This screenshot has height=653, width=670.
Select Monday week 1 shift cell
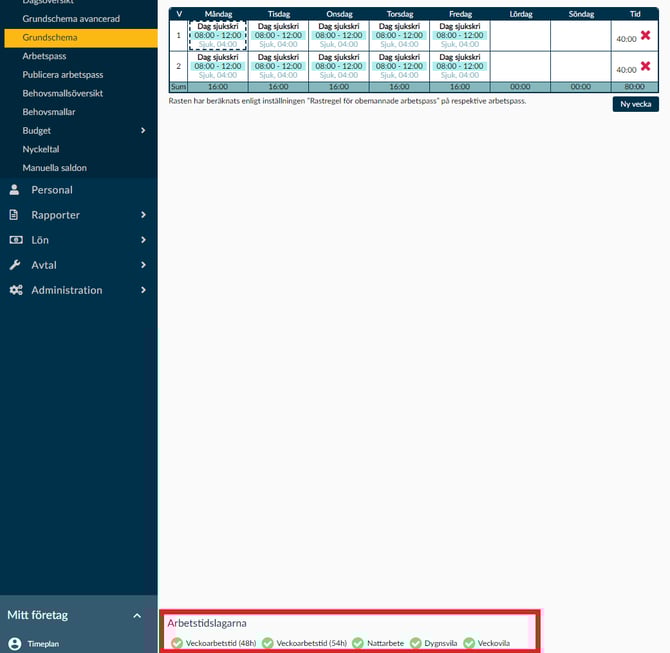click(x=218, y=35)
